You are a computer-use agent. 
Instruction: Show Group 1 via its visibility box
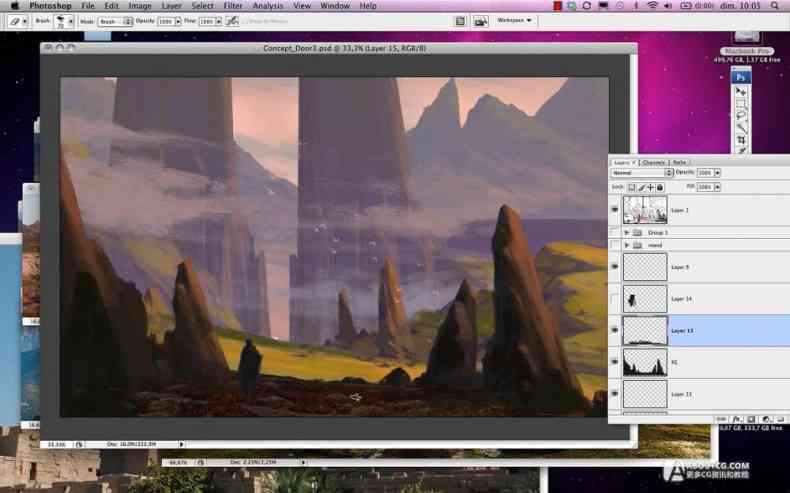[x=615, y=232]
